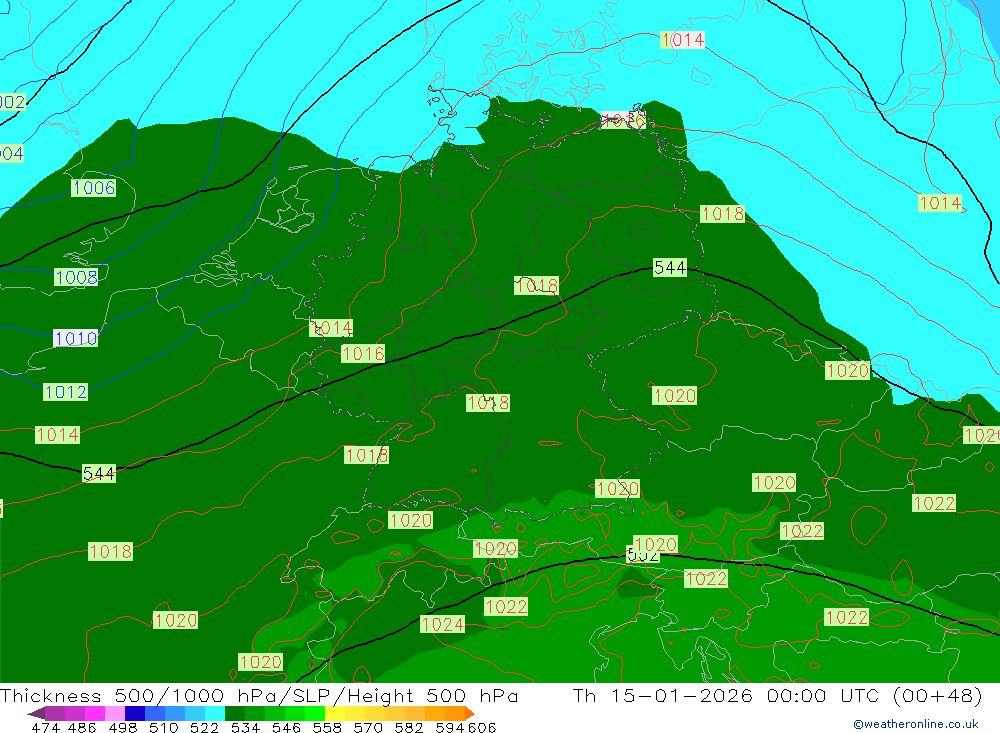This screenshot has width=1000, height=733.
Task: Click legend value 606
Action: pyautogui.click(x=481, y=727)
